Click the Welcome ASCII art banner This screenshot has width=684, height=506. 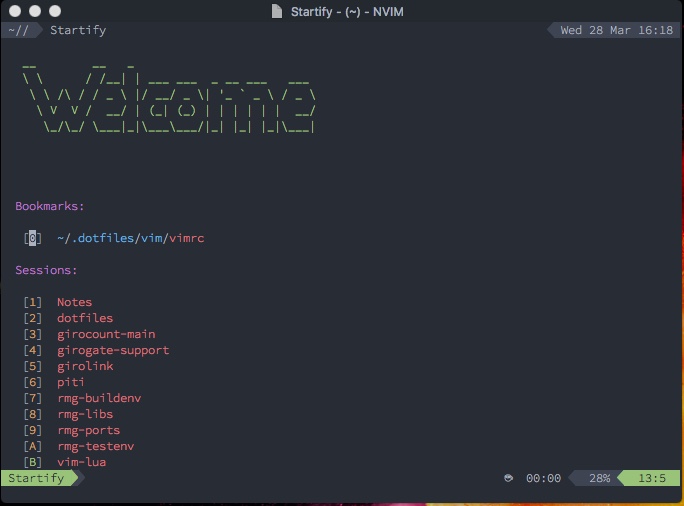tap(168, 99)
